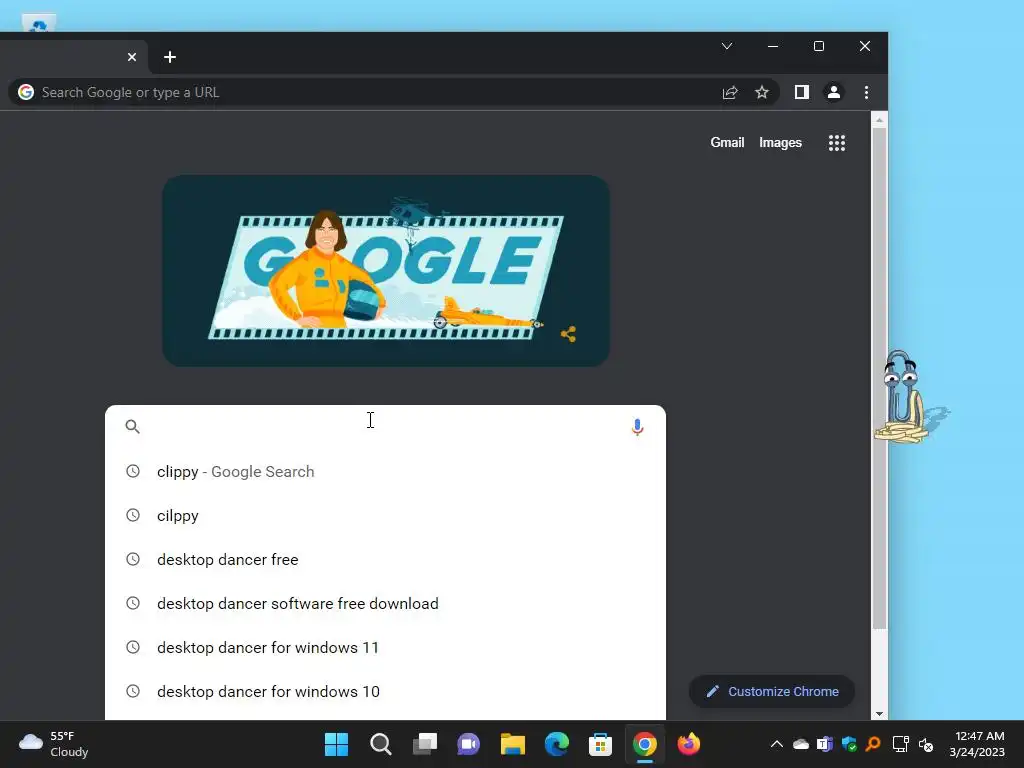Launch Microsoft Edge from taskbar
The image size is (1024, 768).
click(x=556, y=744)
